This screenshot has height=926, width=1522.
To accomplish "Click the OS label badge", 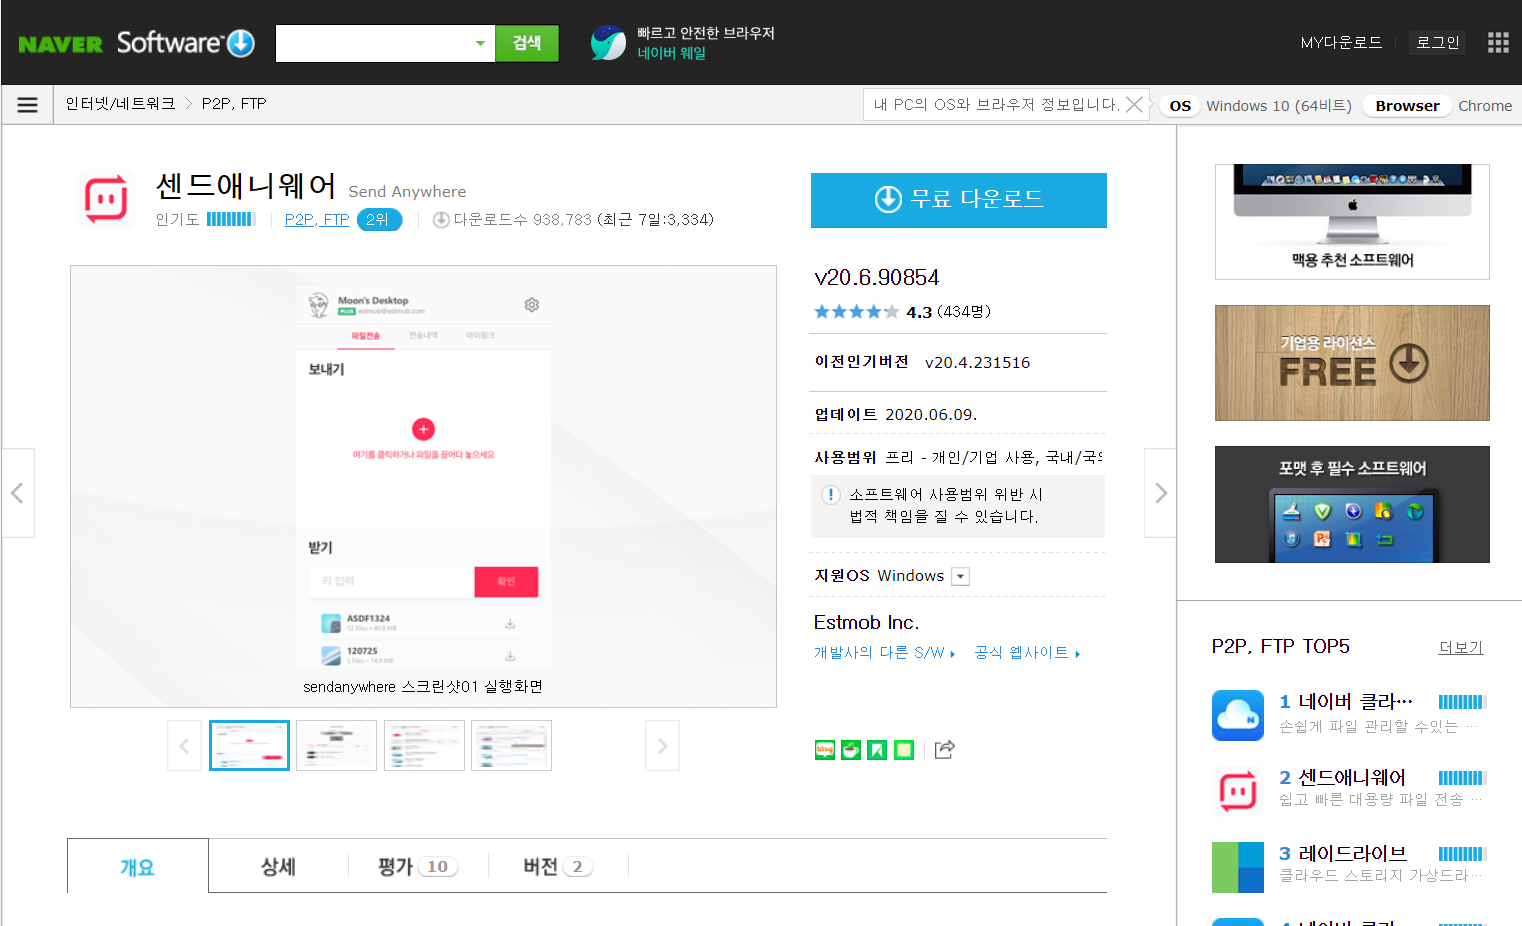I will tap(1180, 106).
